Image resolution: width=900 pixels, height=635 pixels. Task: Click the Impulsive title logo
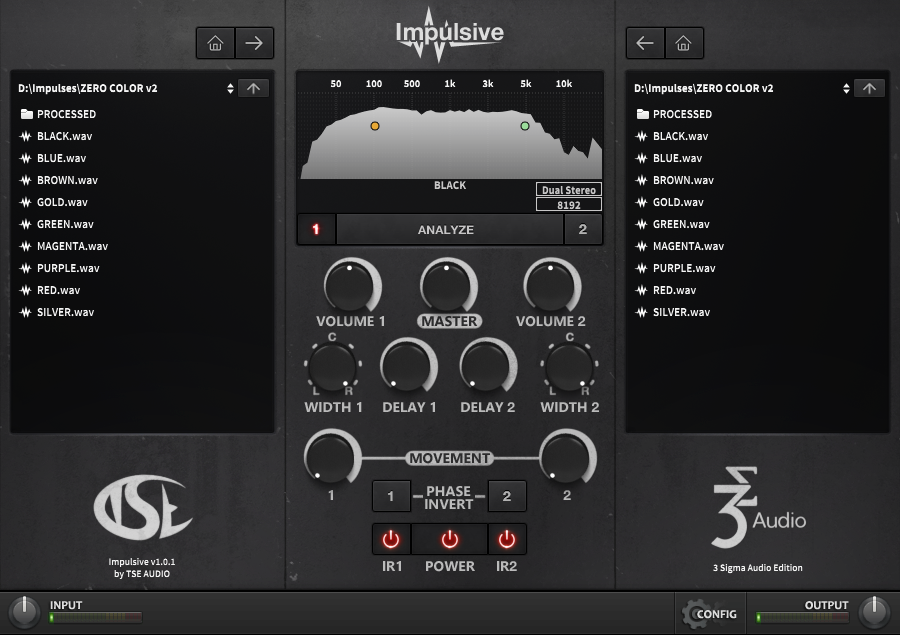point(449,33)
